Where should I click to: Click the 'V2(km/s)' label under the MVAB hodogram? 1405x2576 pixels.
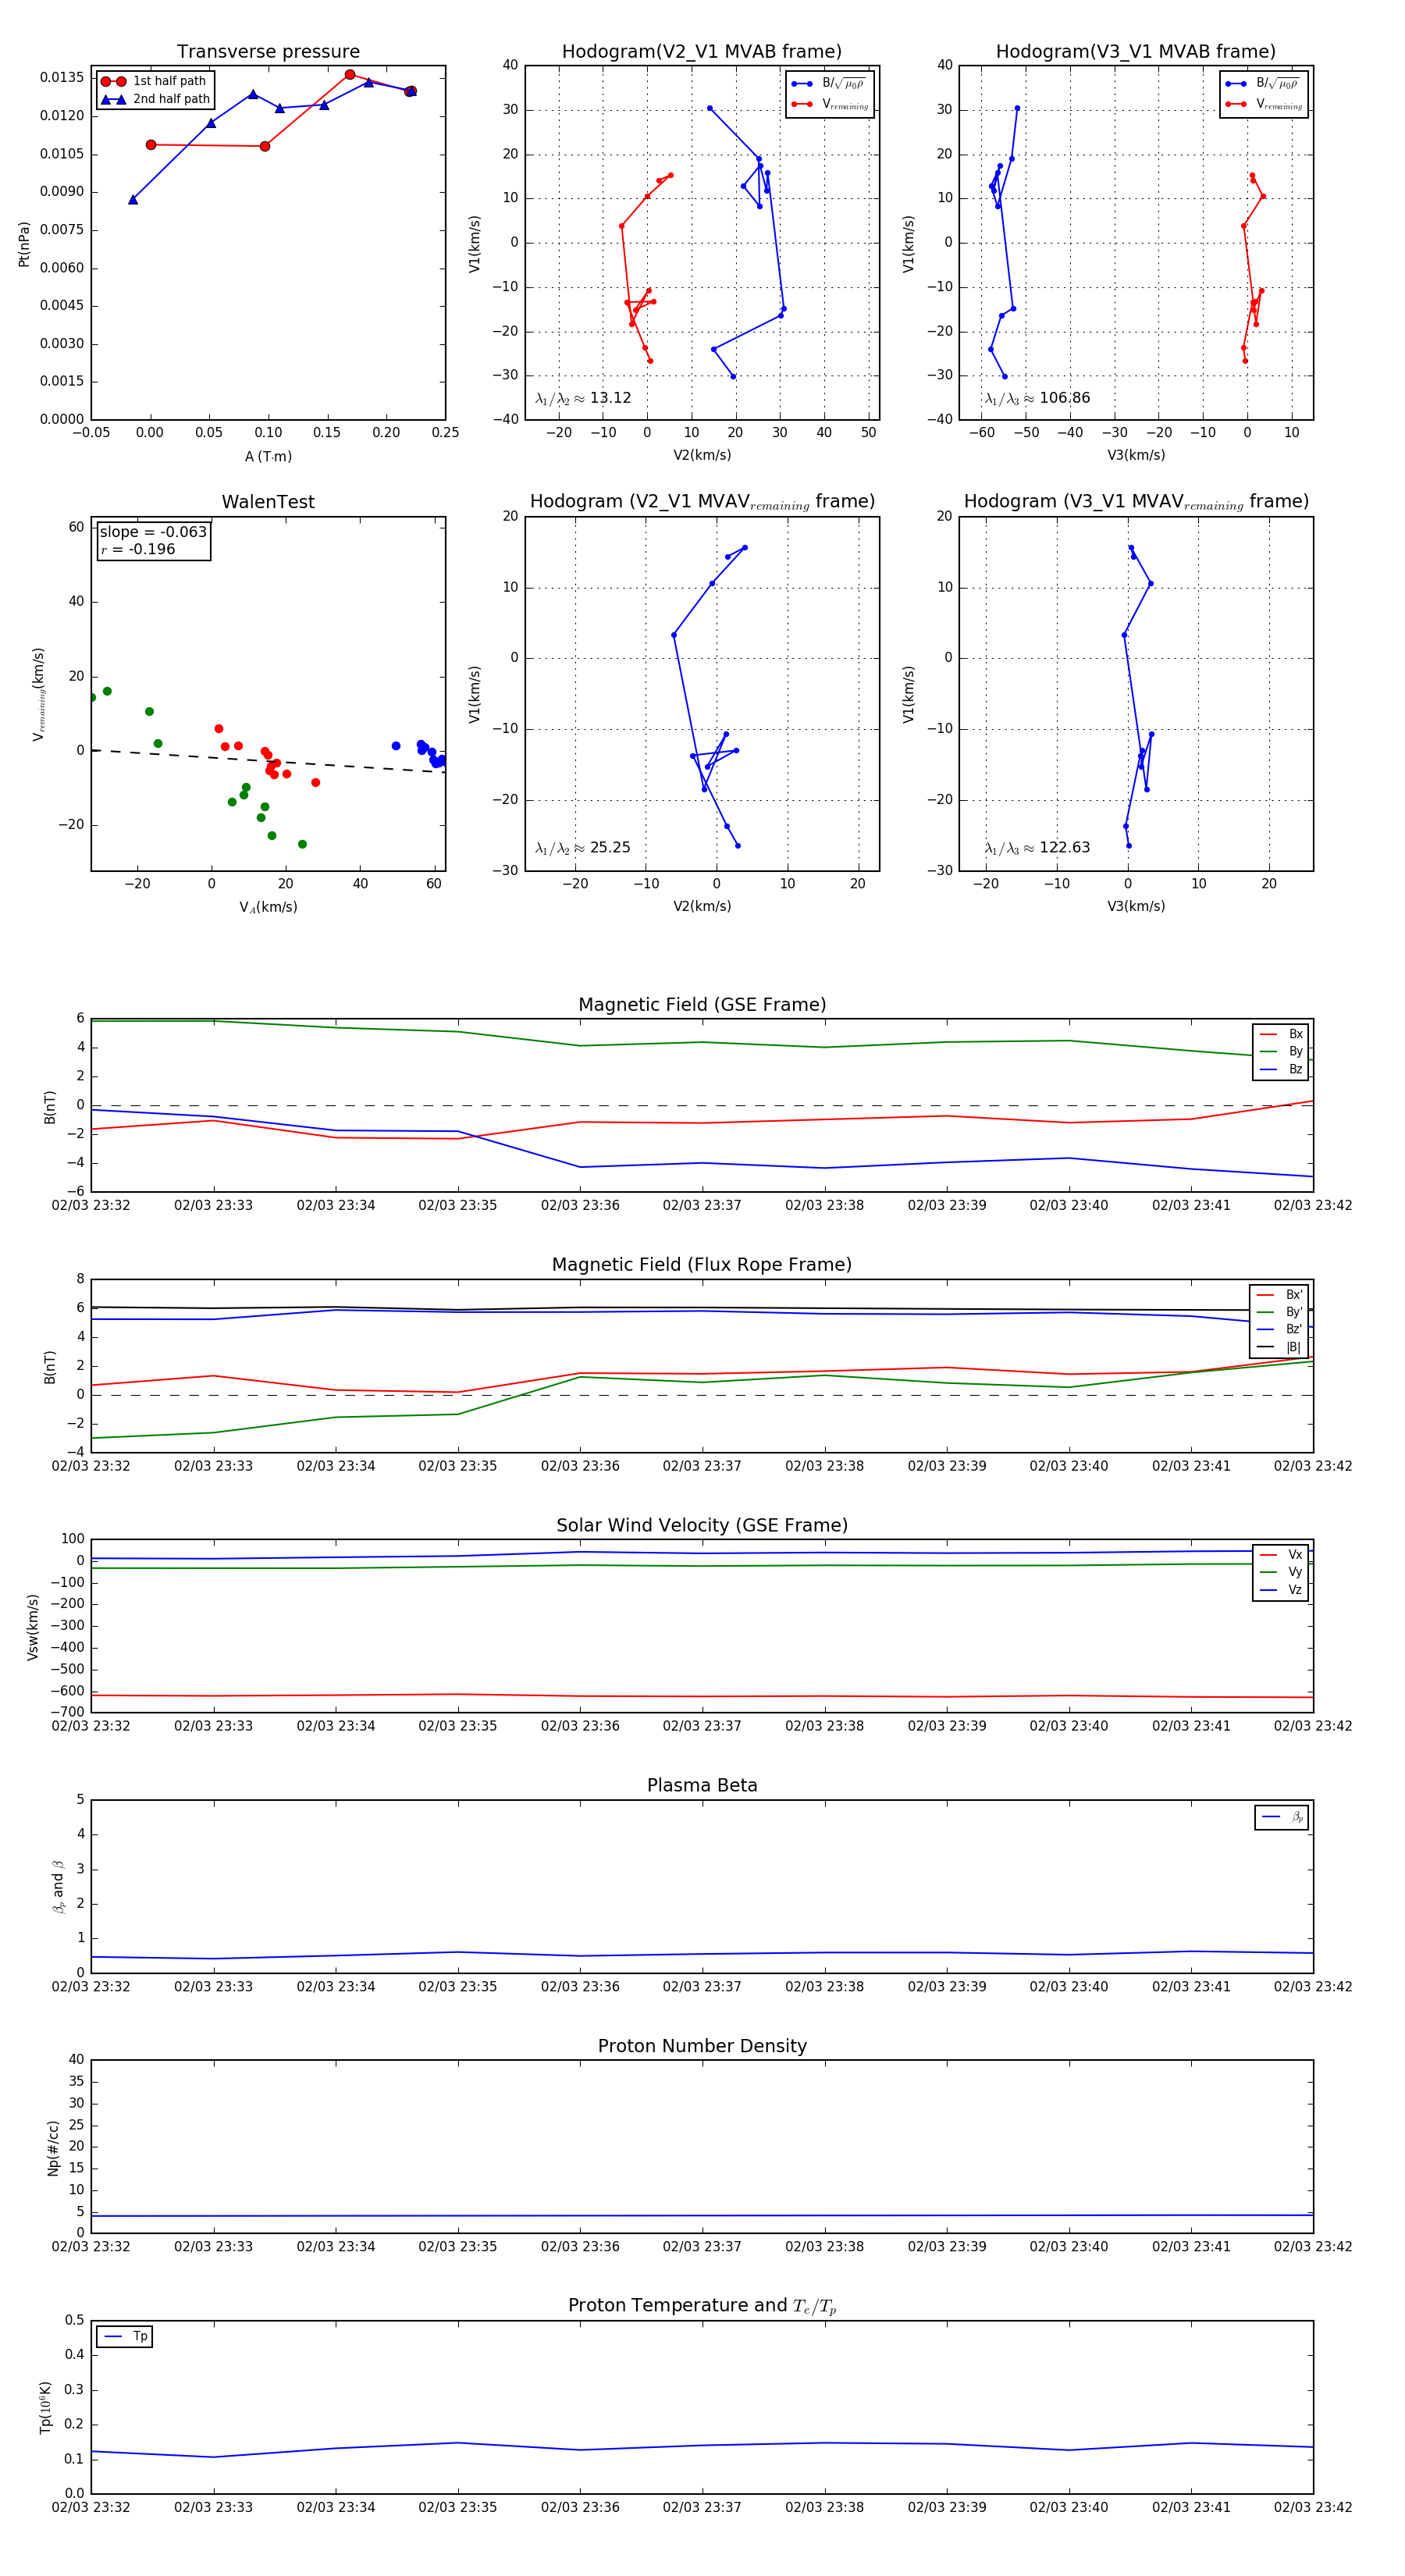[702, 456]
